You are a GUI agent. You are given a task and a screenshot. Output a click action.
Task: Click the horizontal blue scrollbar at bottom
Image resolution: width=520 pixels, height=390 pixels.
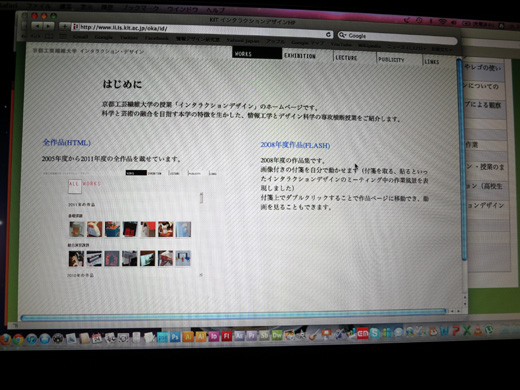(233, 314)
